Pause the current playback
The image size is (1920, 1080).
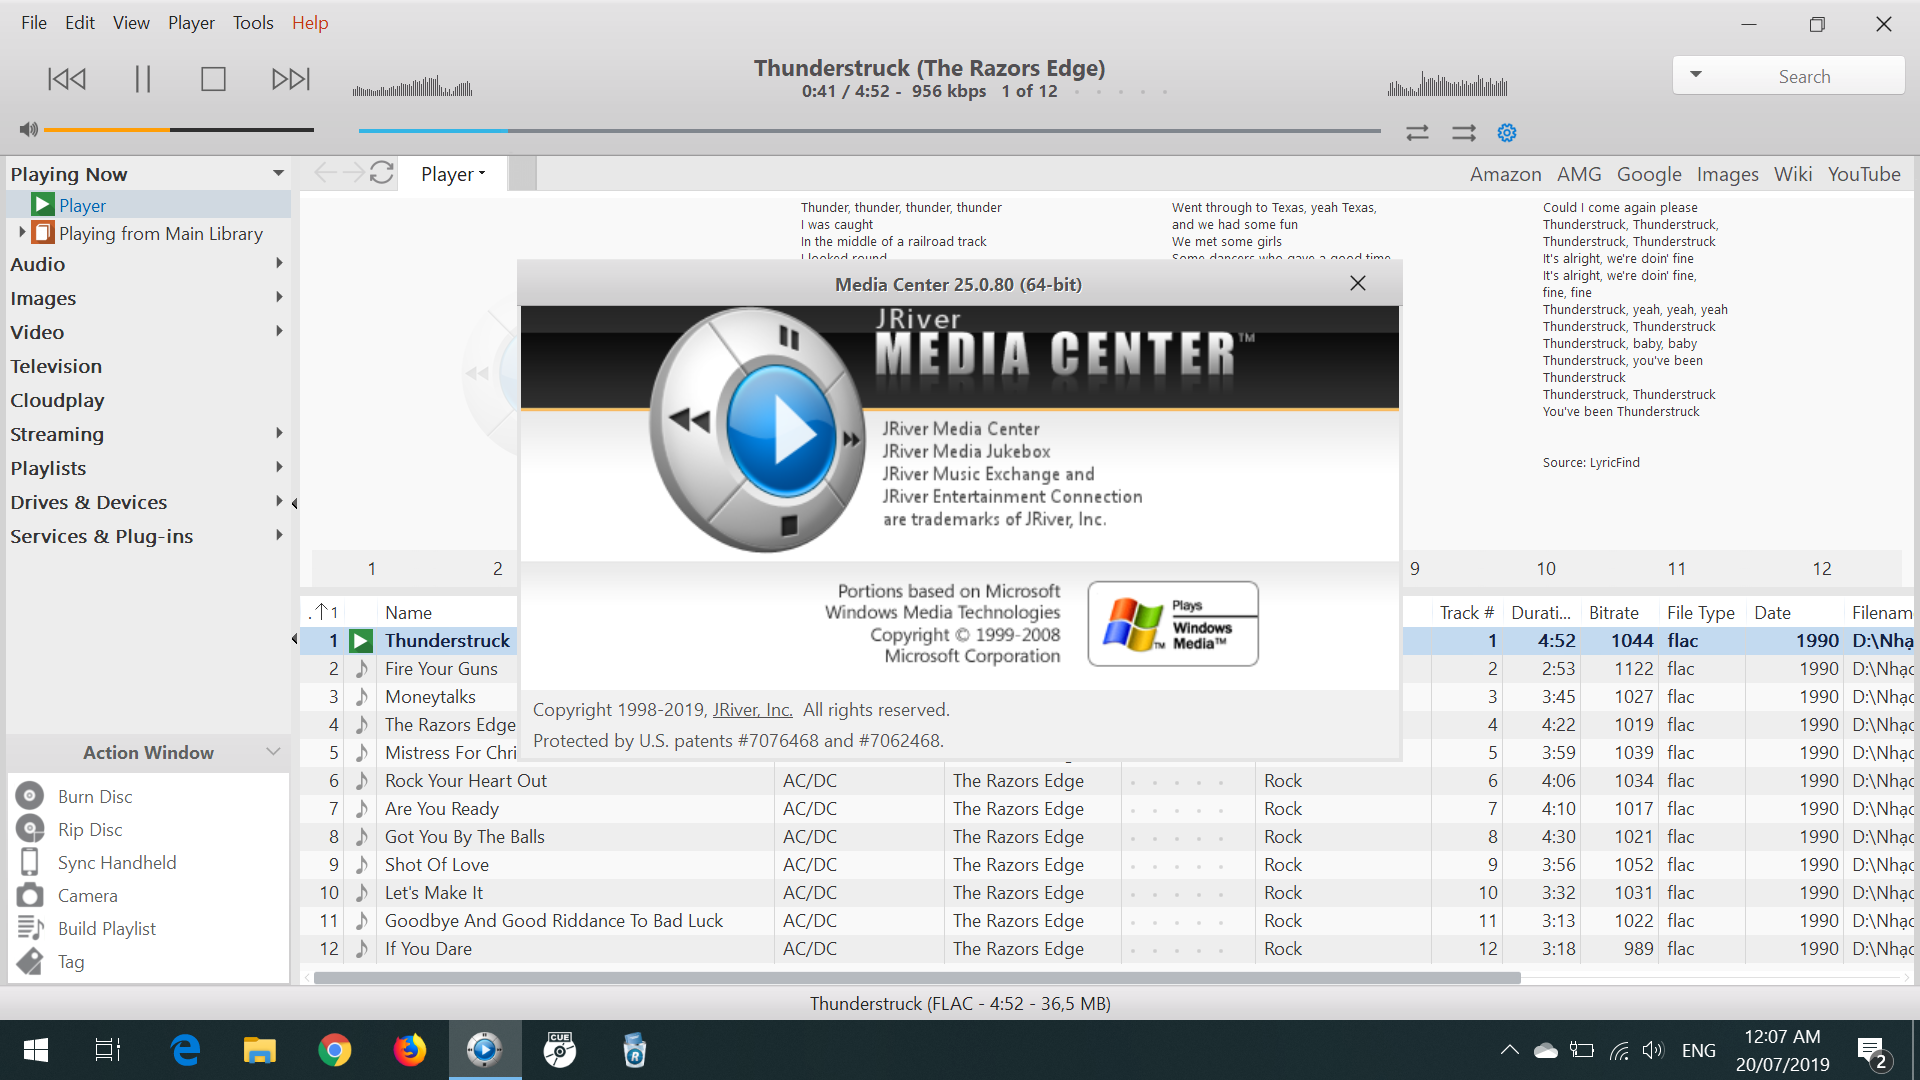pyautogui.click(x=142, y=79)
